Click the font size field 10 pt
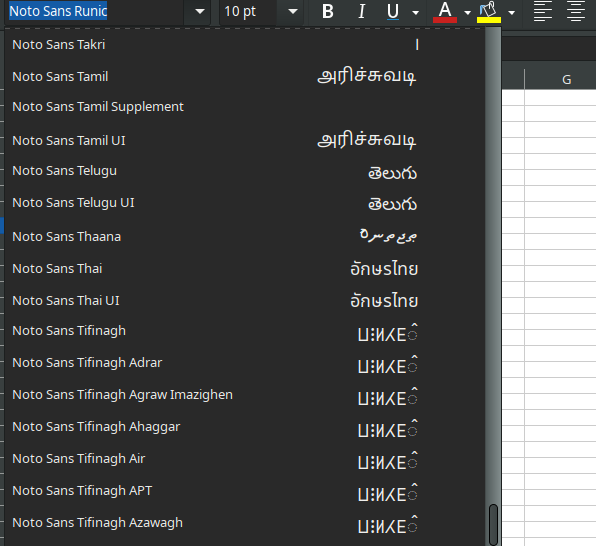 [x=249, y=11]
